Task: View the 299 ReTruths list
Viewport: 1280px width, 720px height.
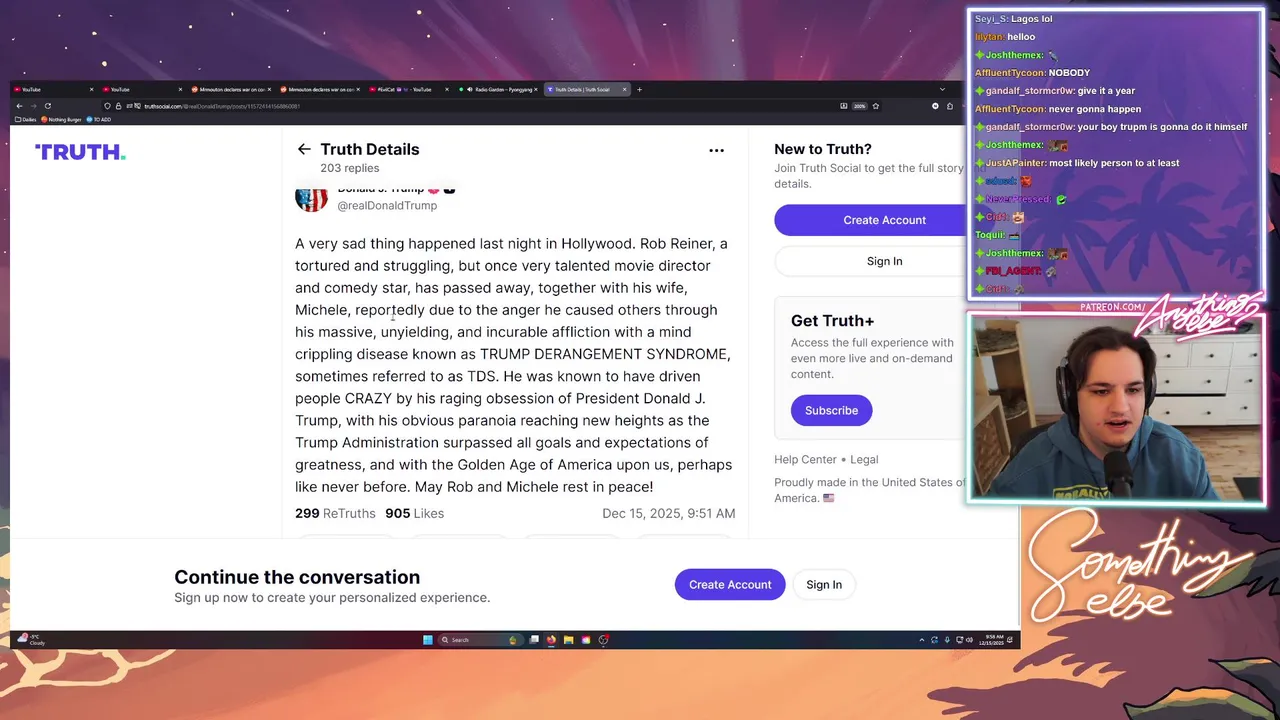Action: pyautogui.click(x=335, y=513)
